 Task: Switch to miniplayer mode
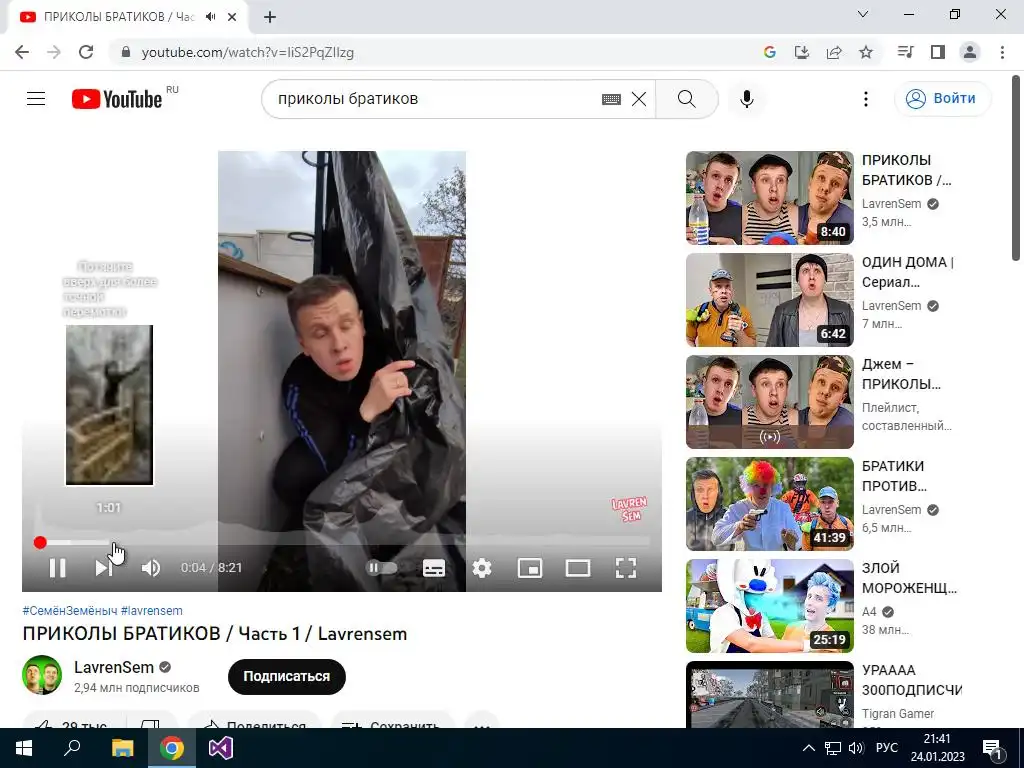(x=530, y=568)
